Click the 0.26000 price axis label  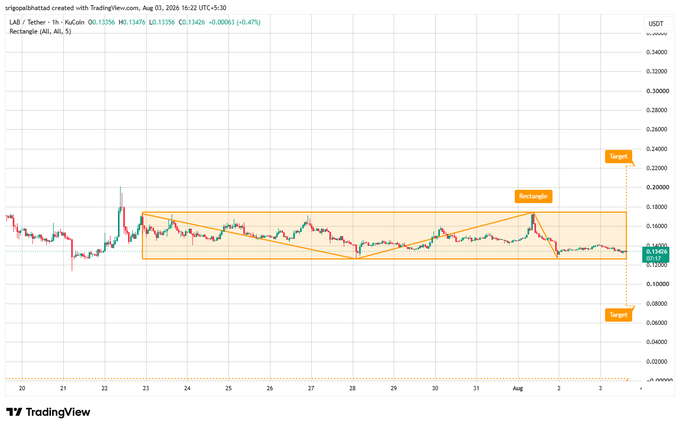657,129
